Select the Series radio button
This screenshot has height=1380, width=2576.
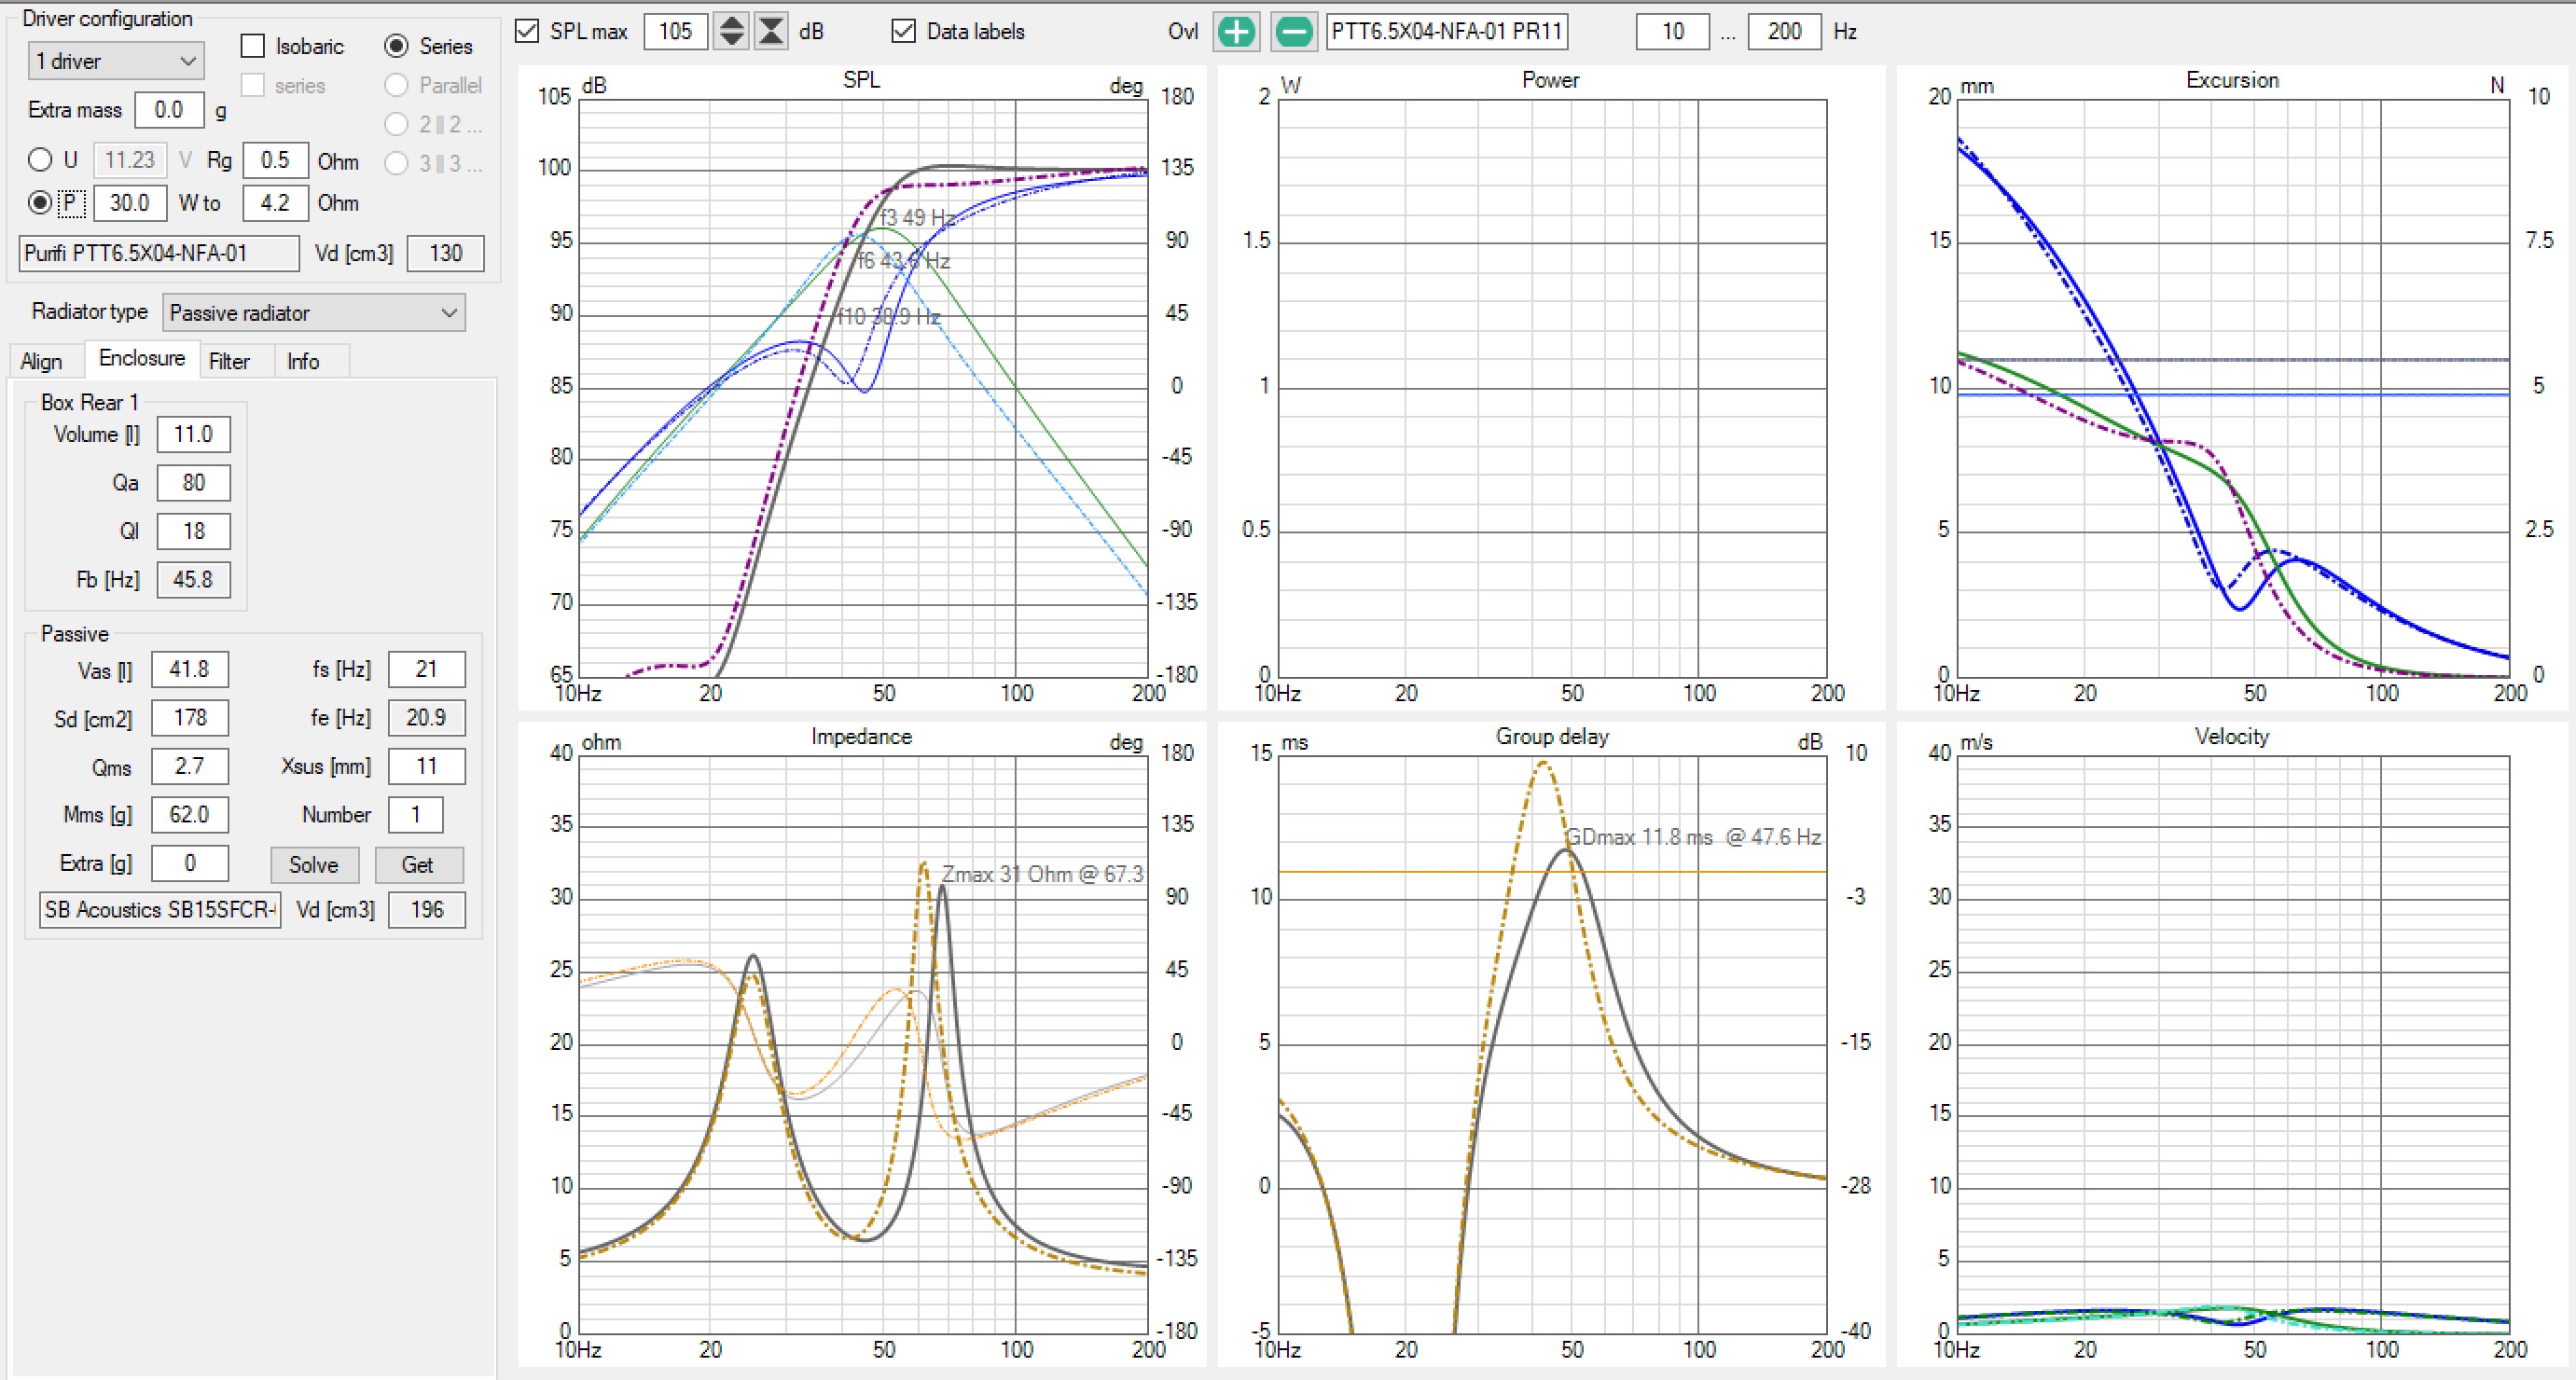pyautogui.click(x=396, y=46)
